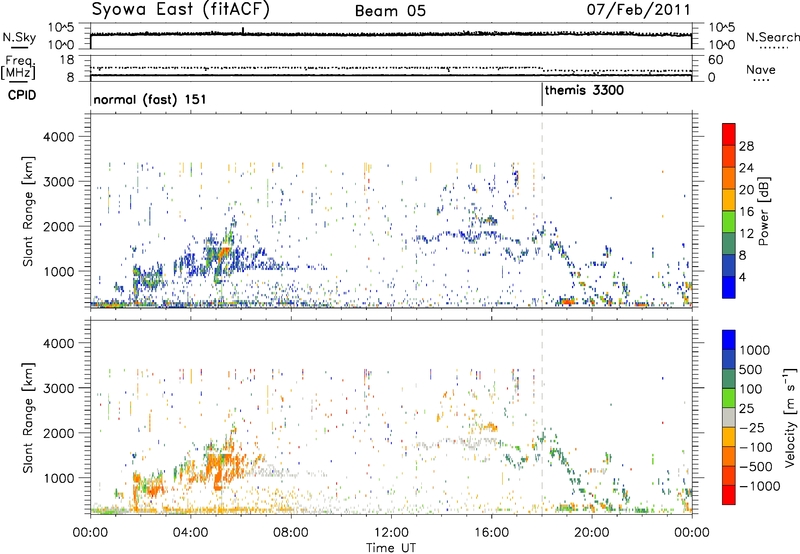Pick the yellow Power colorbar segment between 16 and 20
800x554 pixels.
coord(729,200)
